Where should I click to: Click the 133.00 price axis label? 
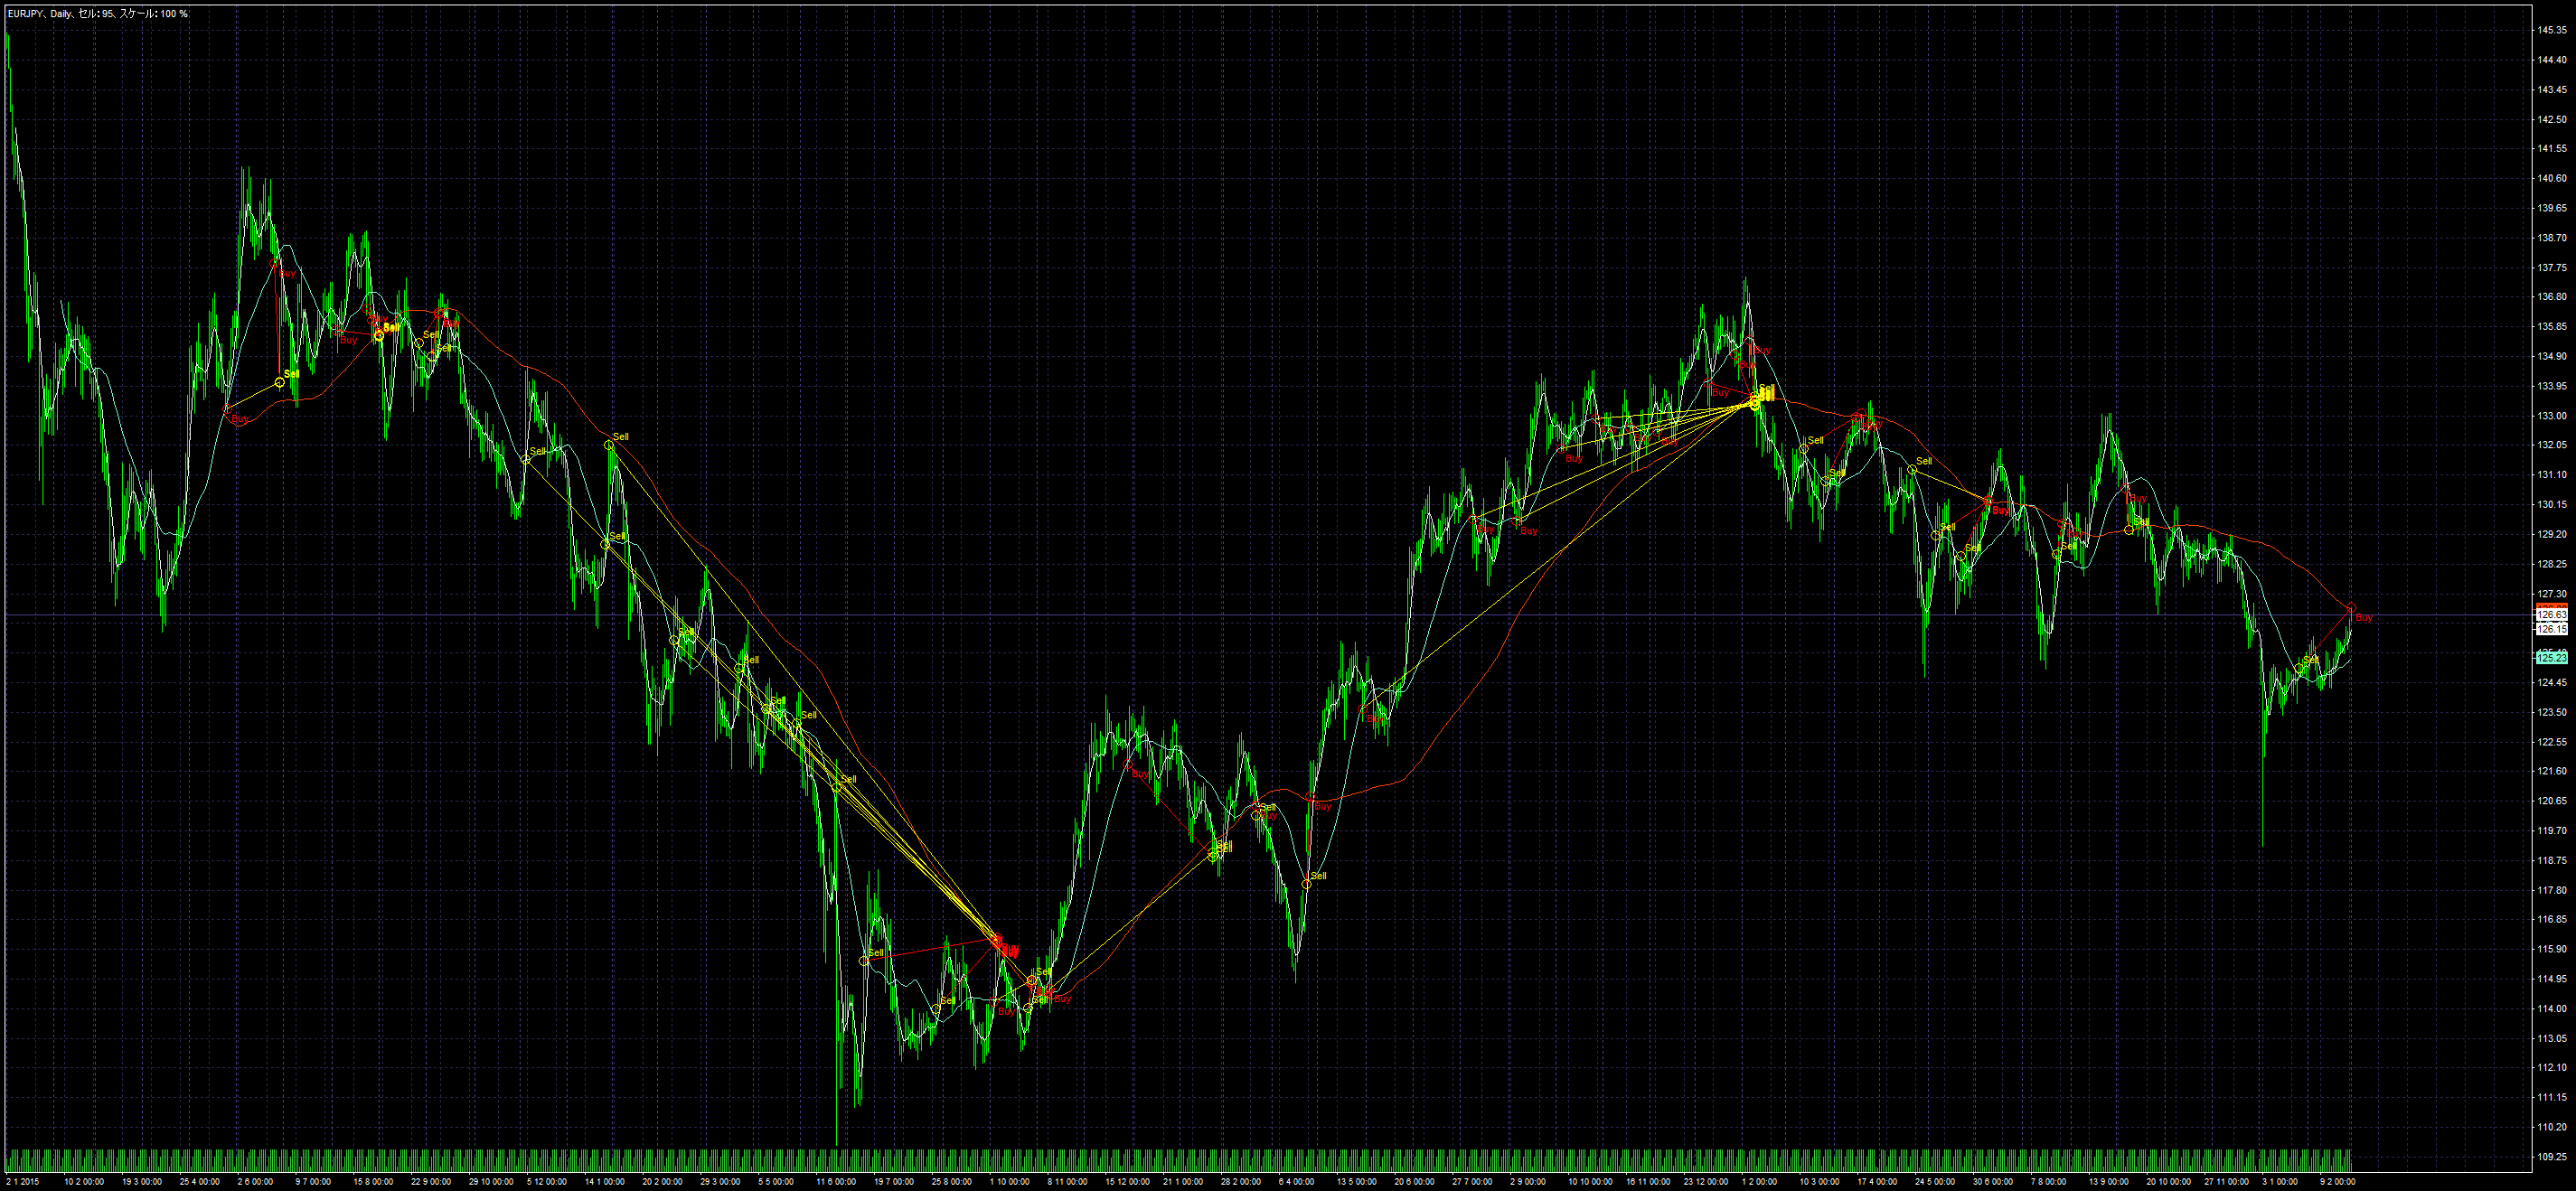click(x=2551, y=416)
